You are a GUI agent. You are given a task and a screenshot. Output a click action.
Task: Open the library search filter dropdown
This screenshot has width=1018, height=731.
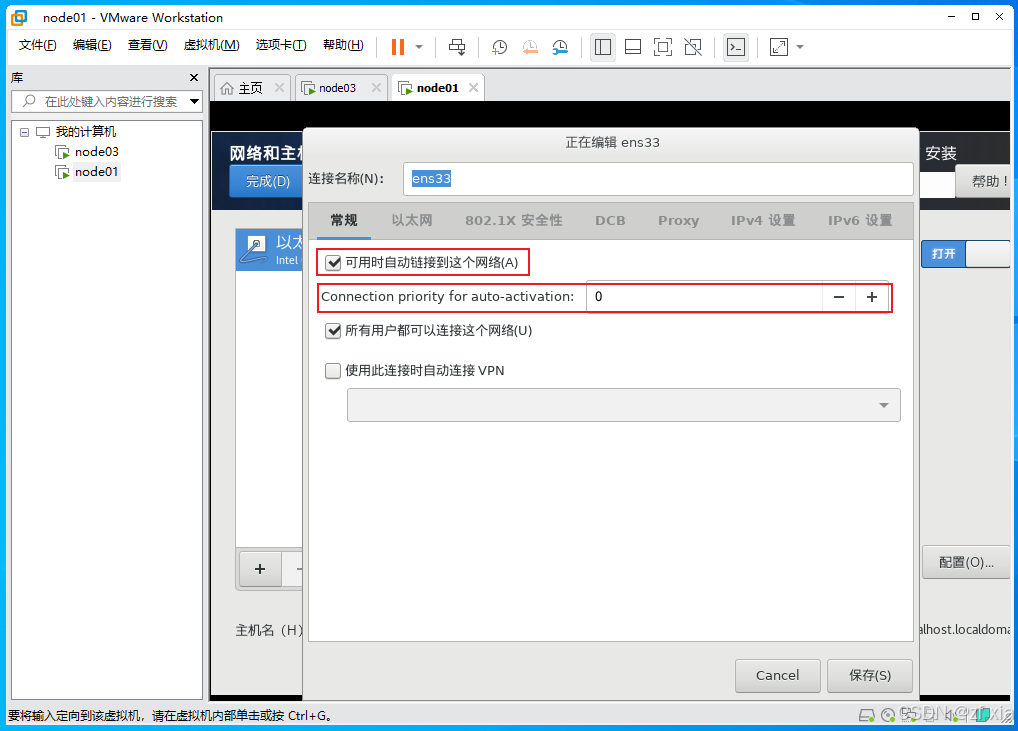194,101
